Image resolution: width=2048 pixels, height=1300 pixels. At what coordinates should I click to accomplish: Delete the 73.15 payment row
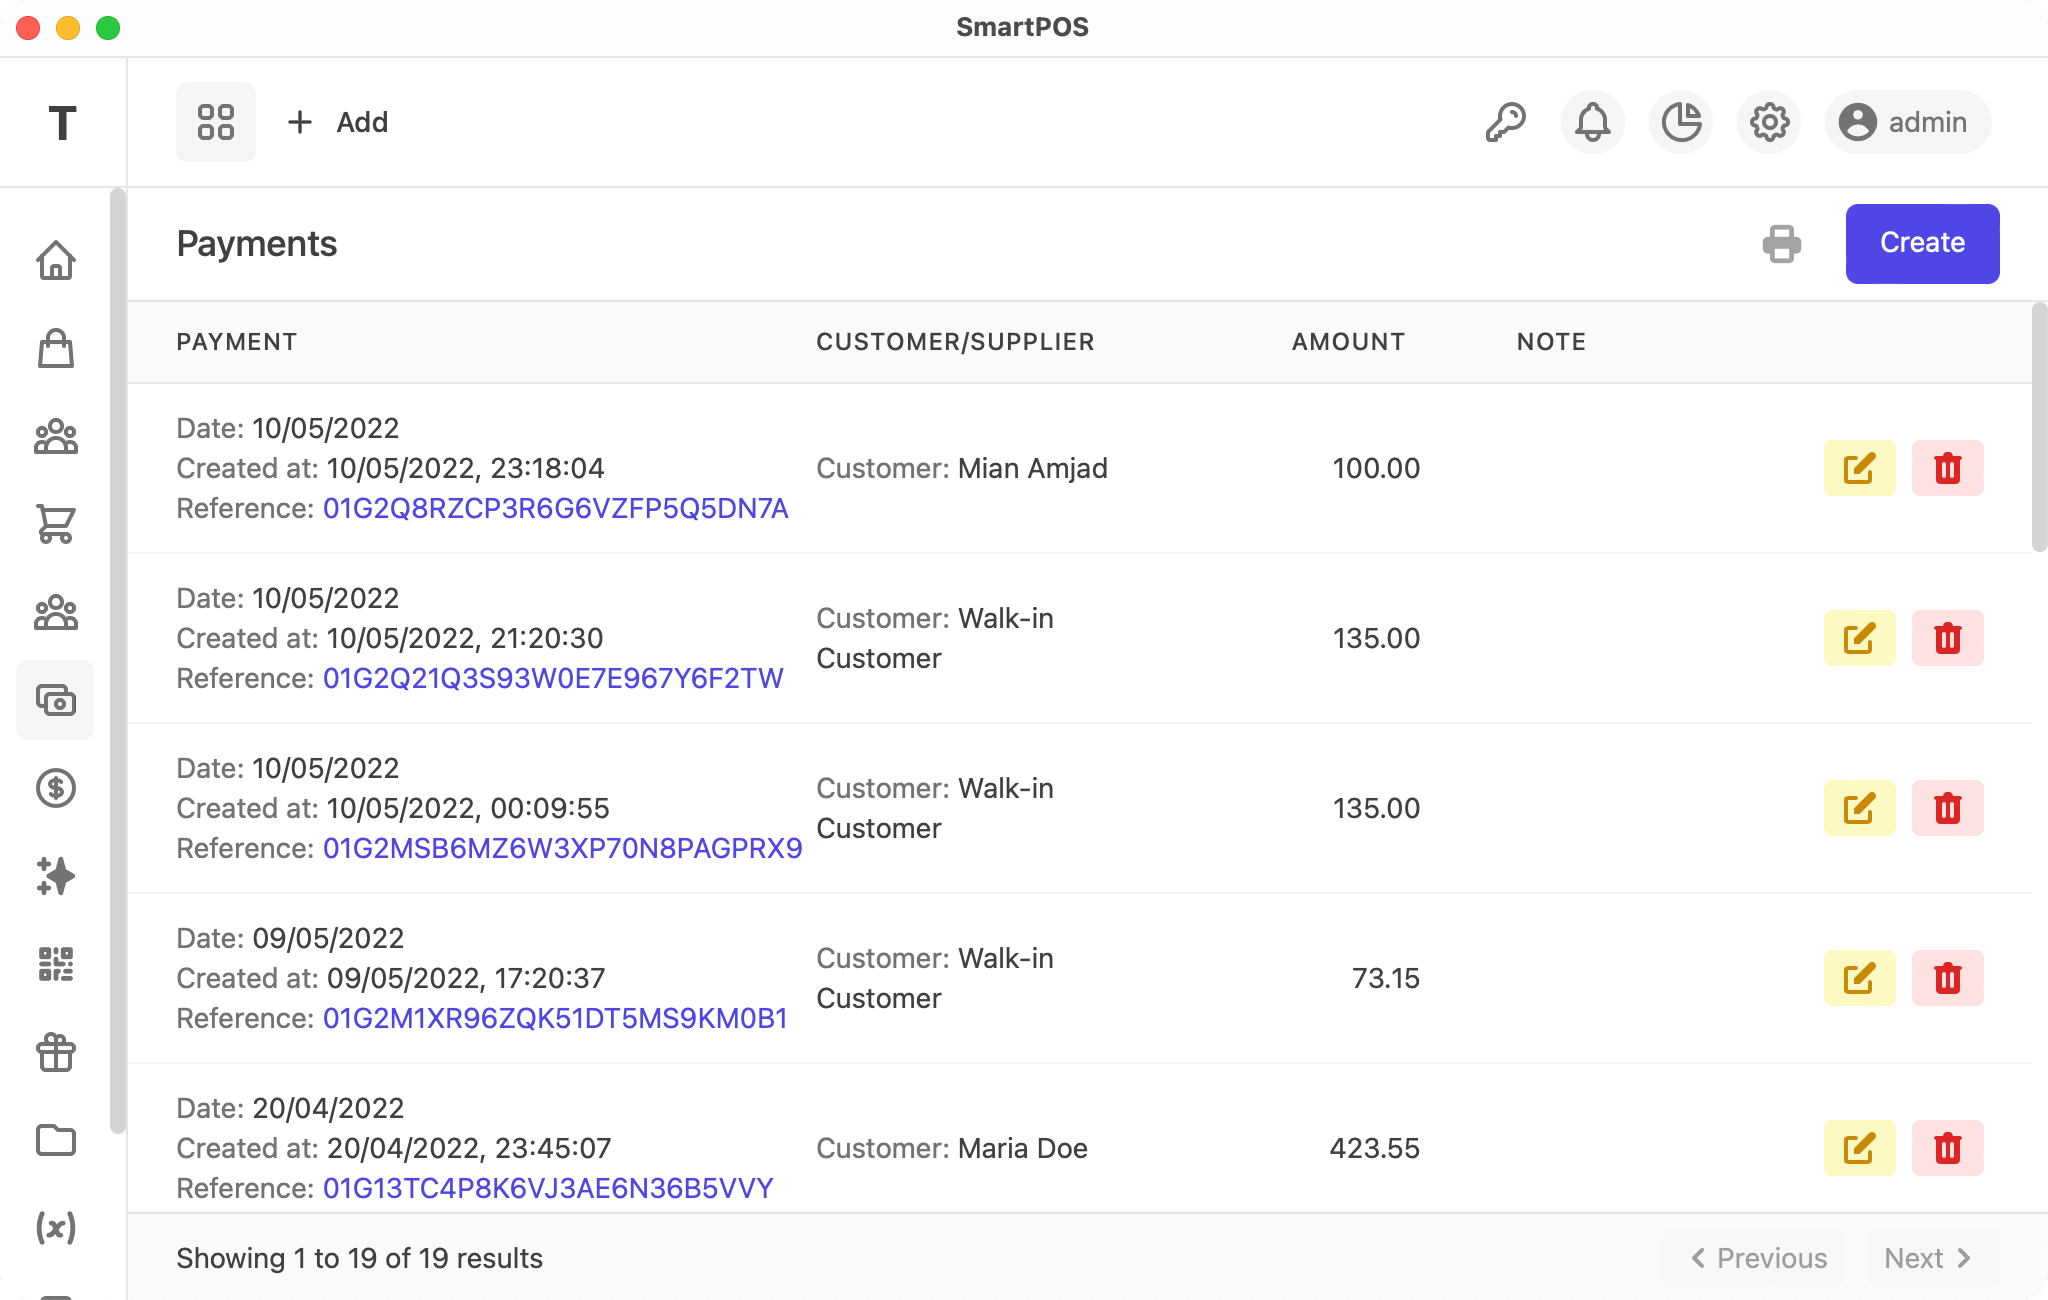point(1947,978)
